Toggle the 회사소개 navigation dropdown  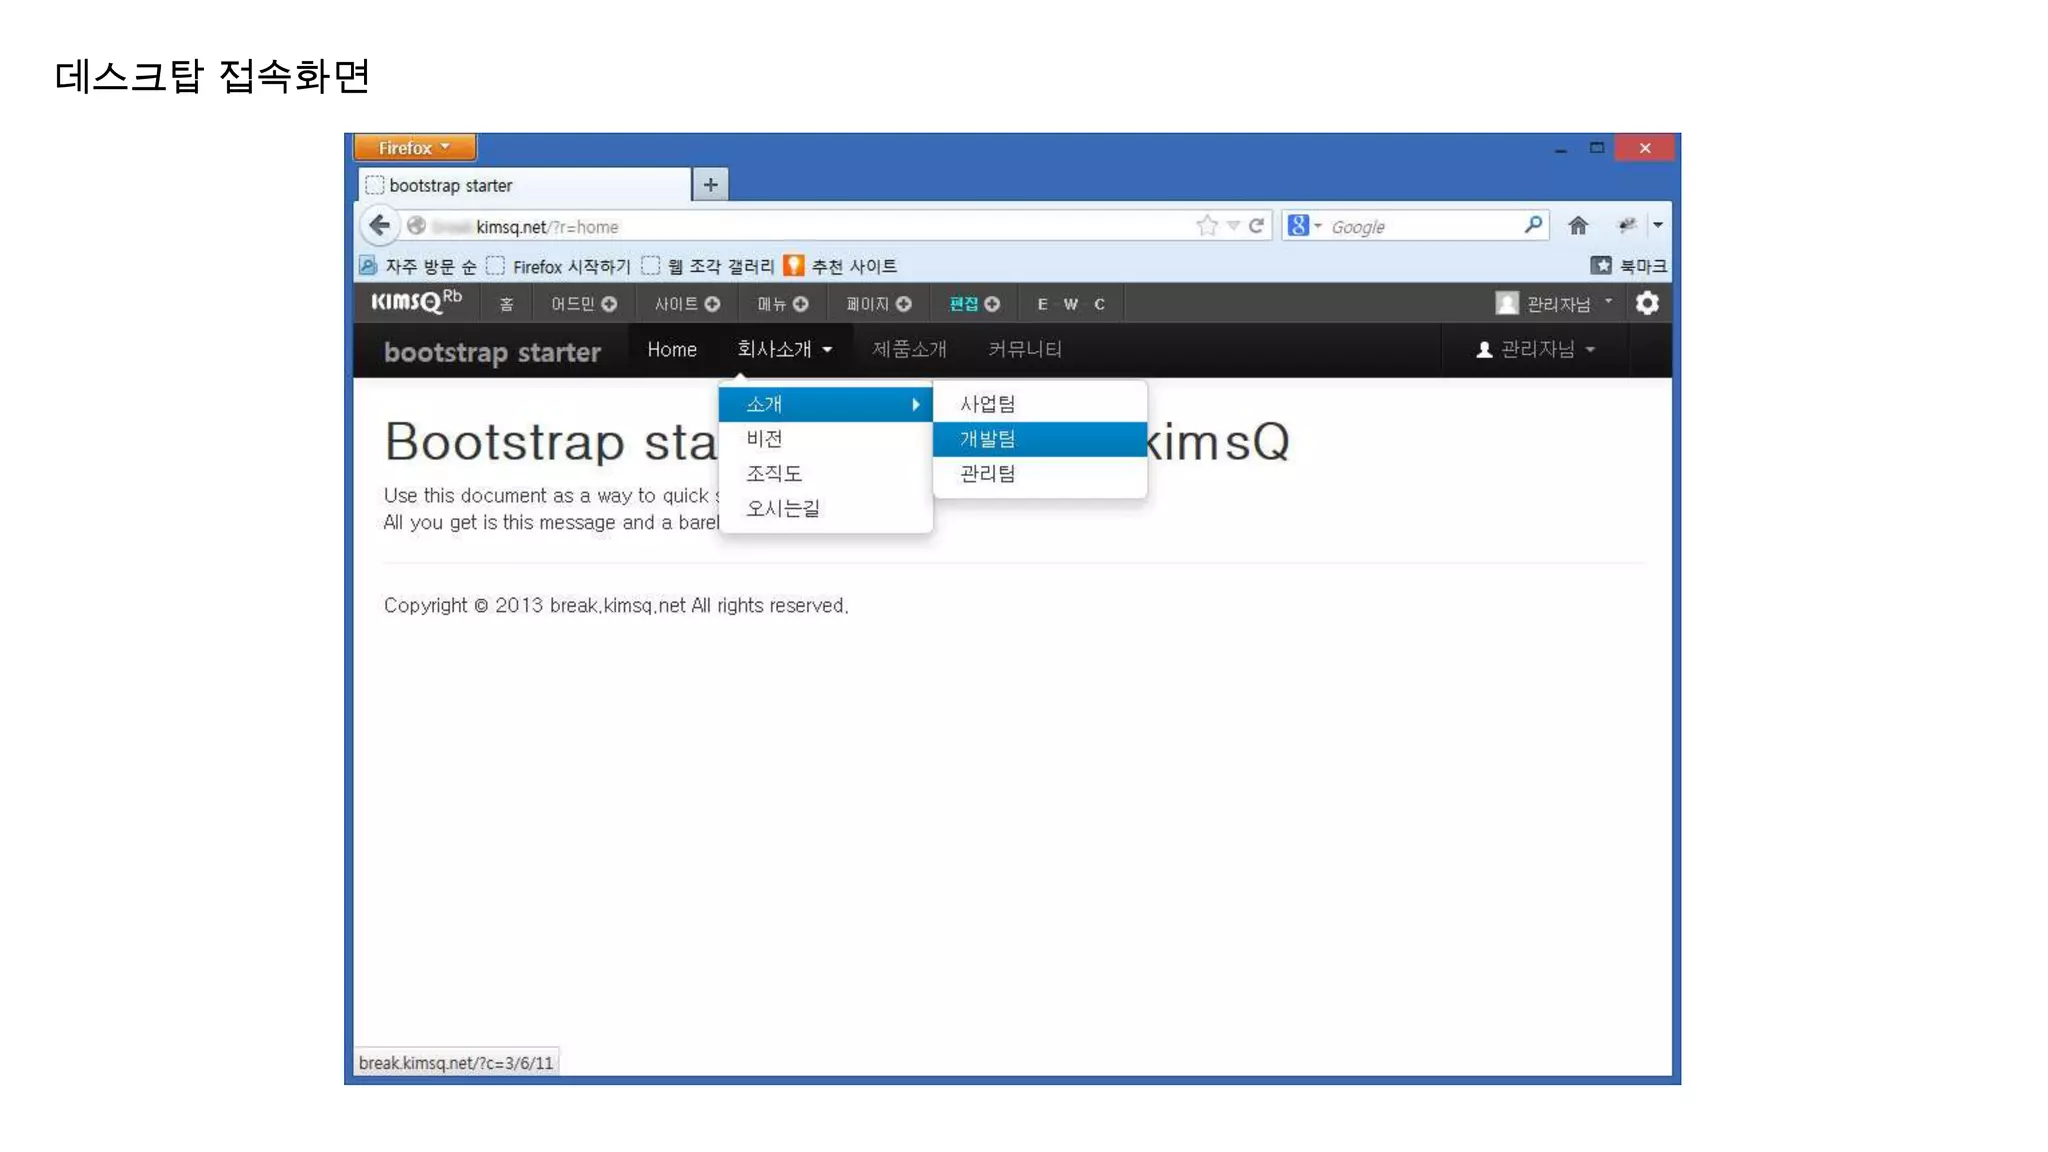click(x=784, y=349)
